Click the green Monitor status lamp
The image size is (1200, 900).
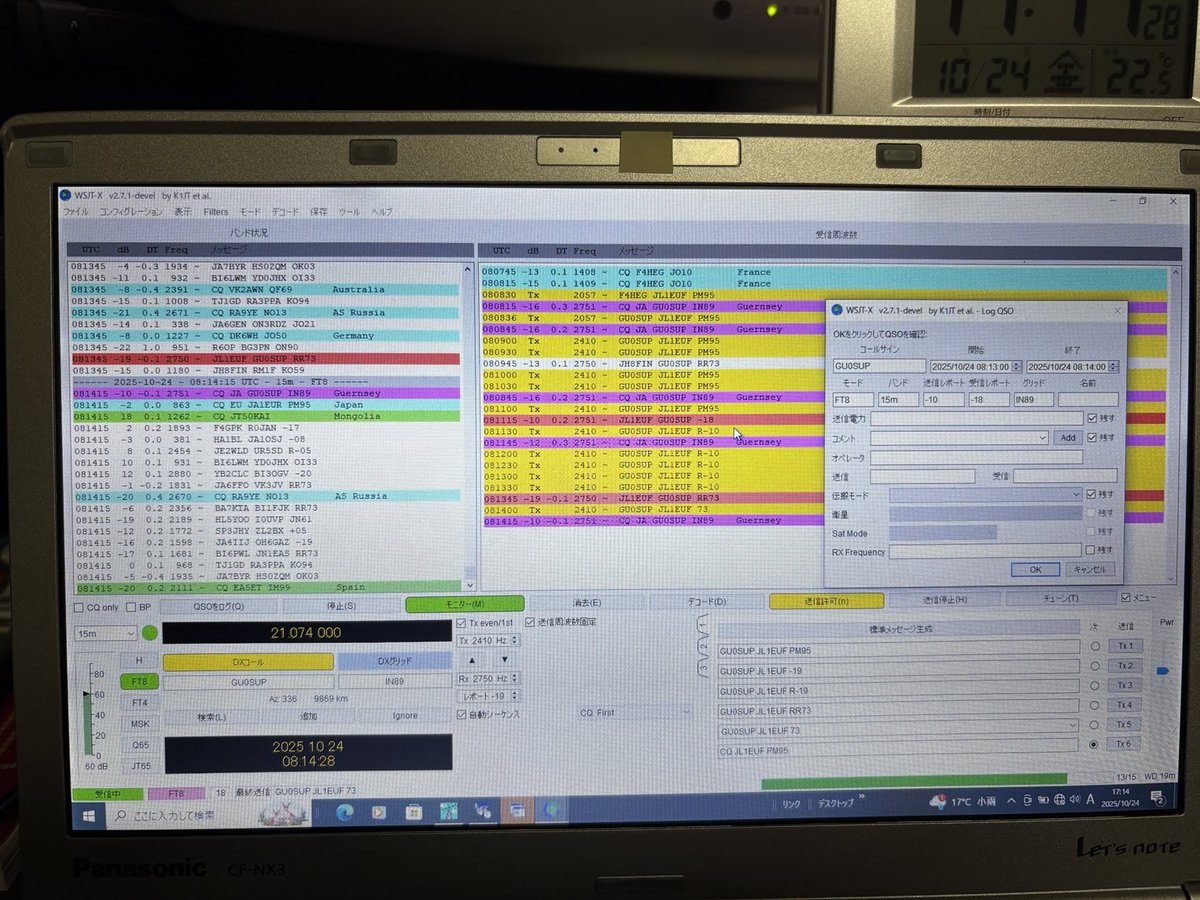[149, 633]
